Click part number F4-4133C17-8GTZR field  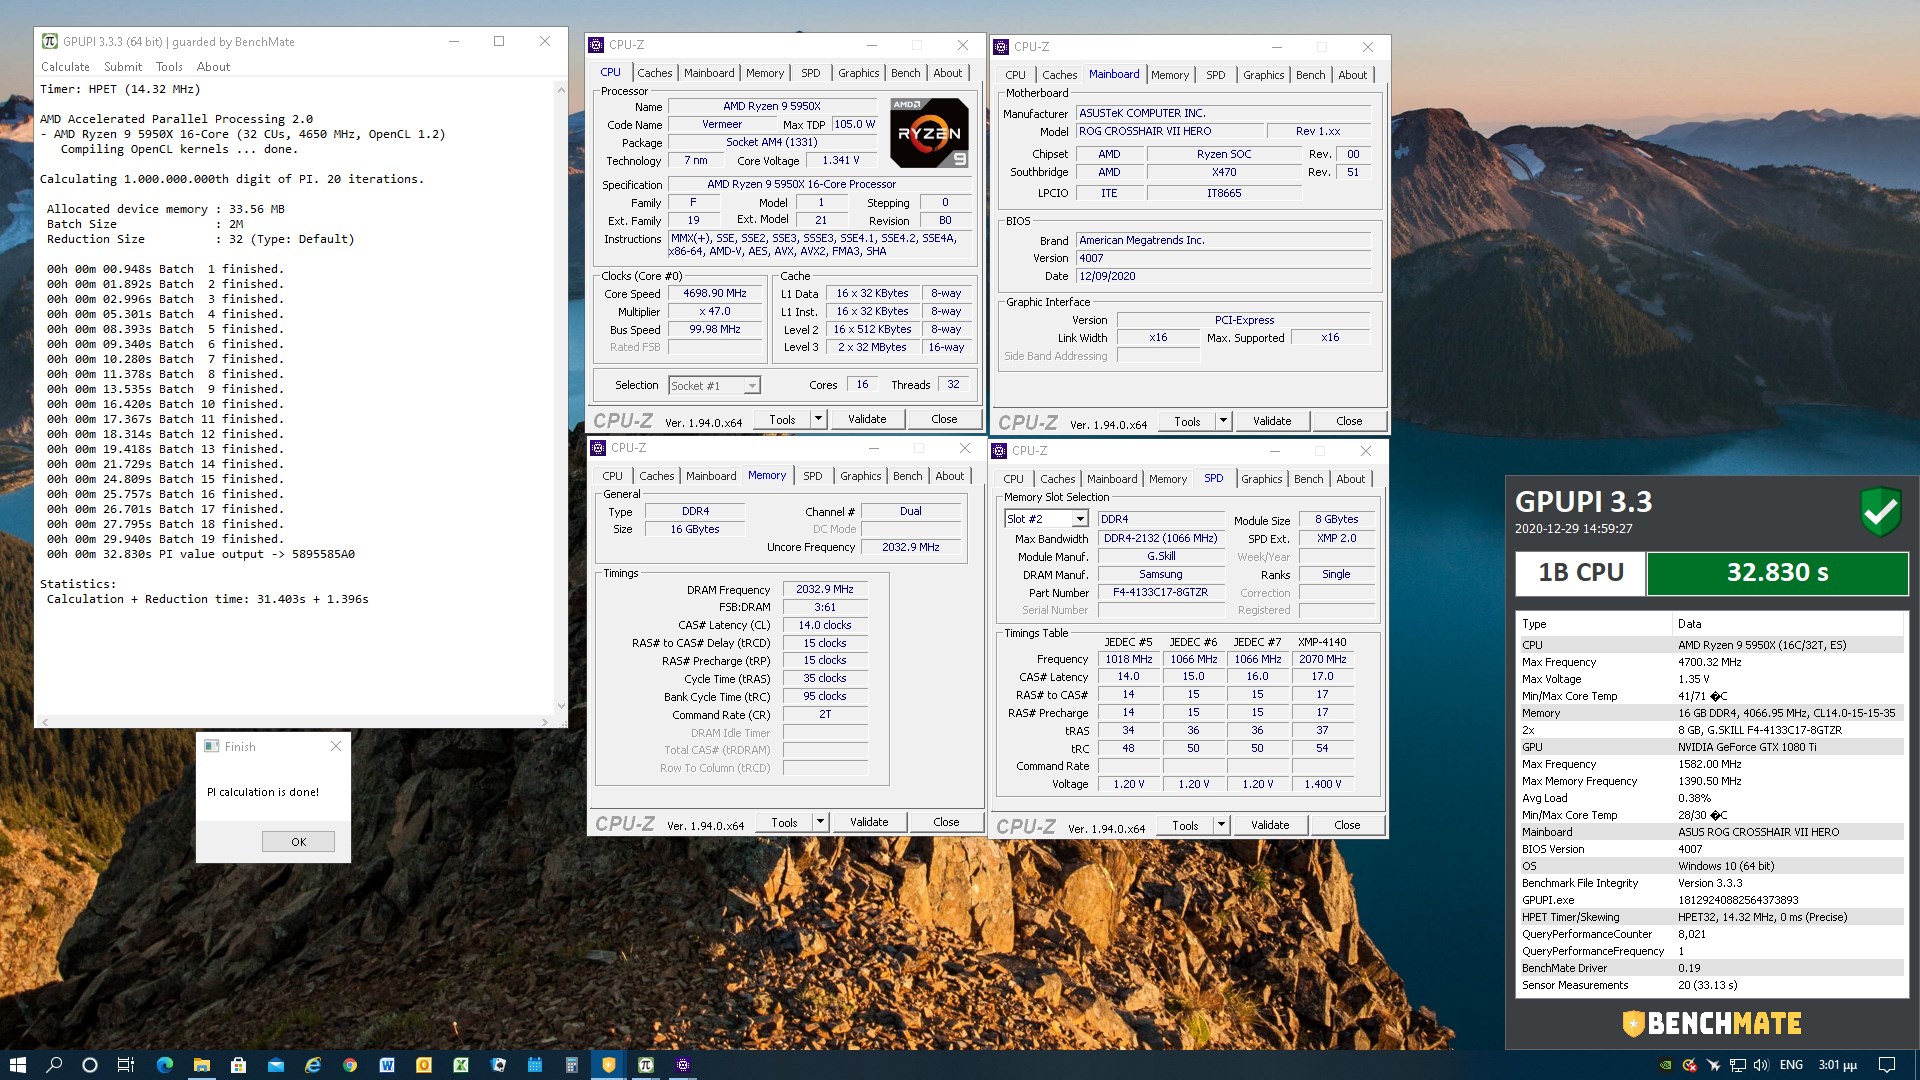[1161, 592]
